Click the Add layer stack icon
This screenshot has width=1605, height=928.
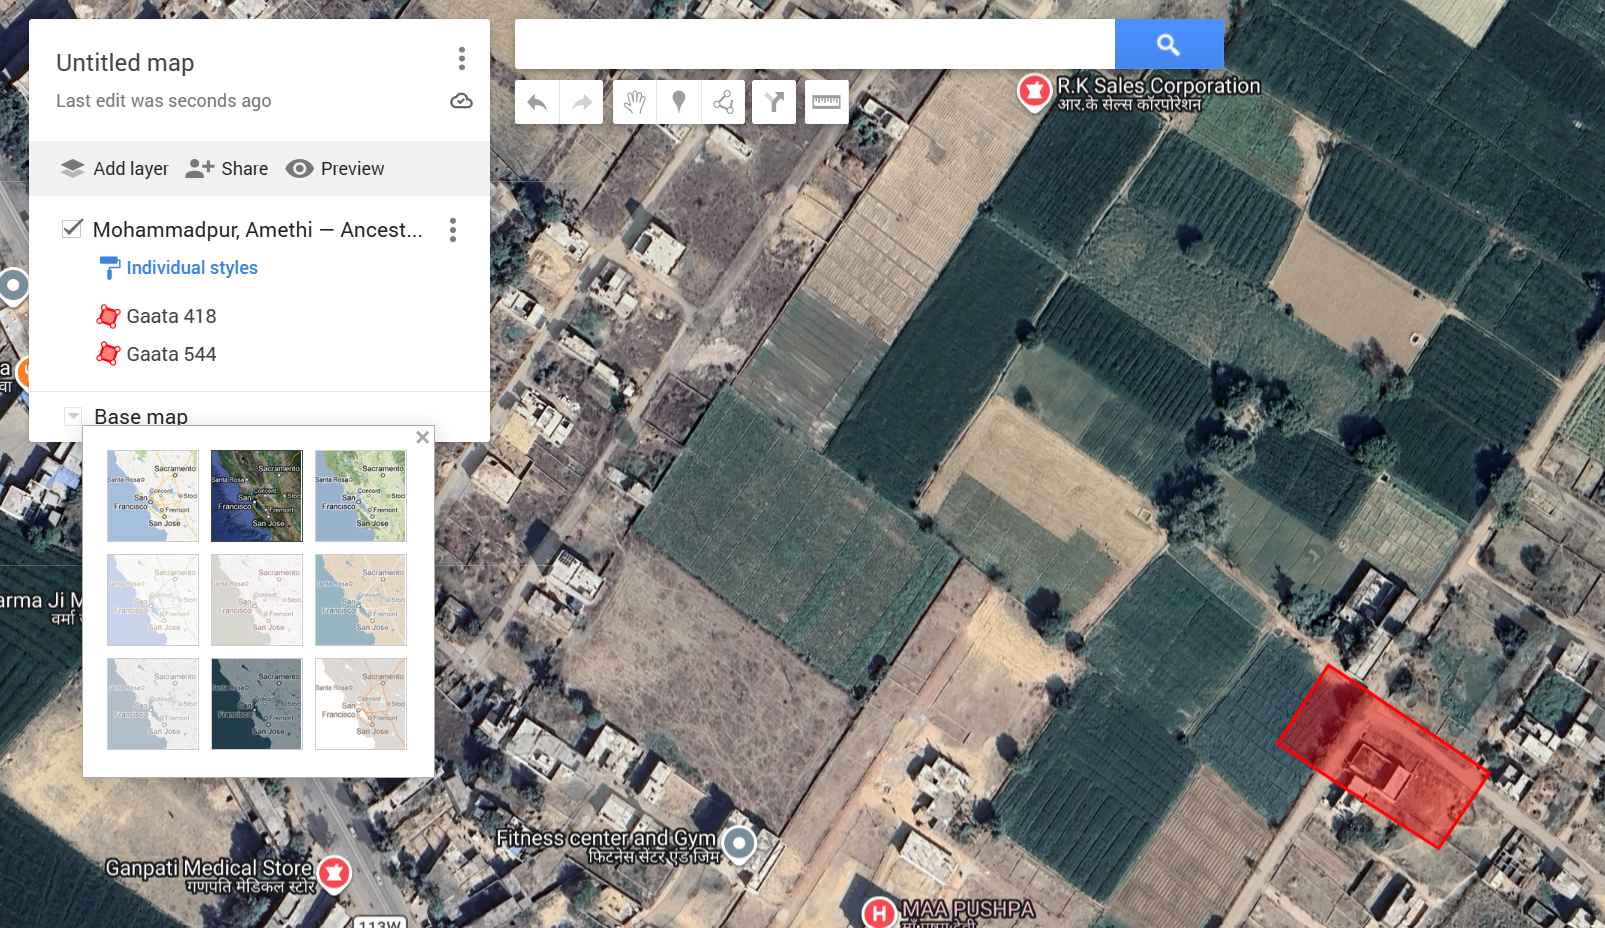72,168
